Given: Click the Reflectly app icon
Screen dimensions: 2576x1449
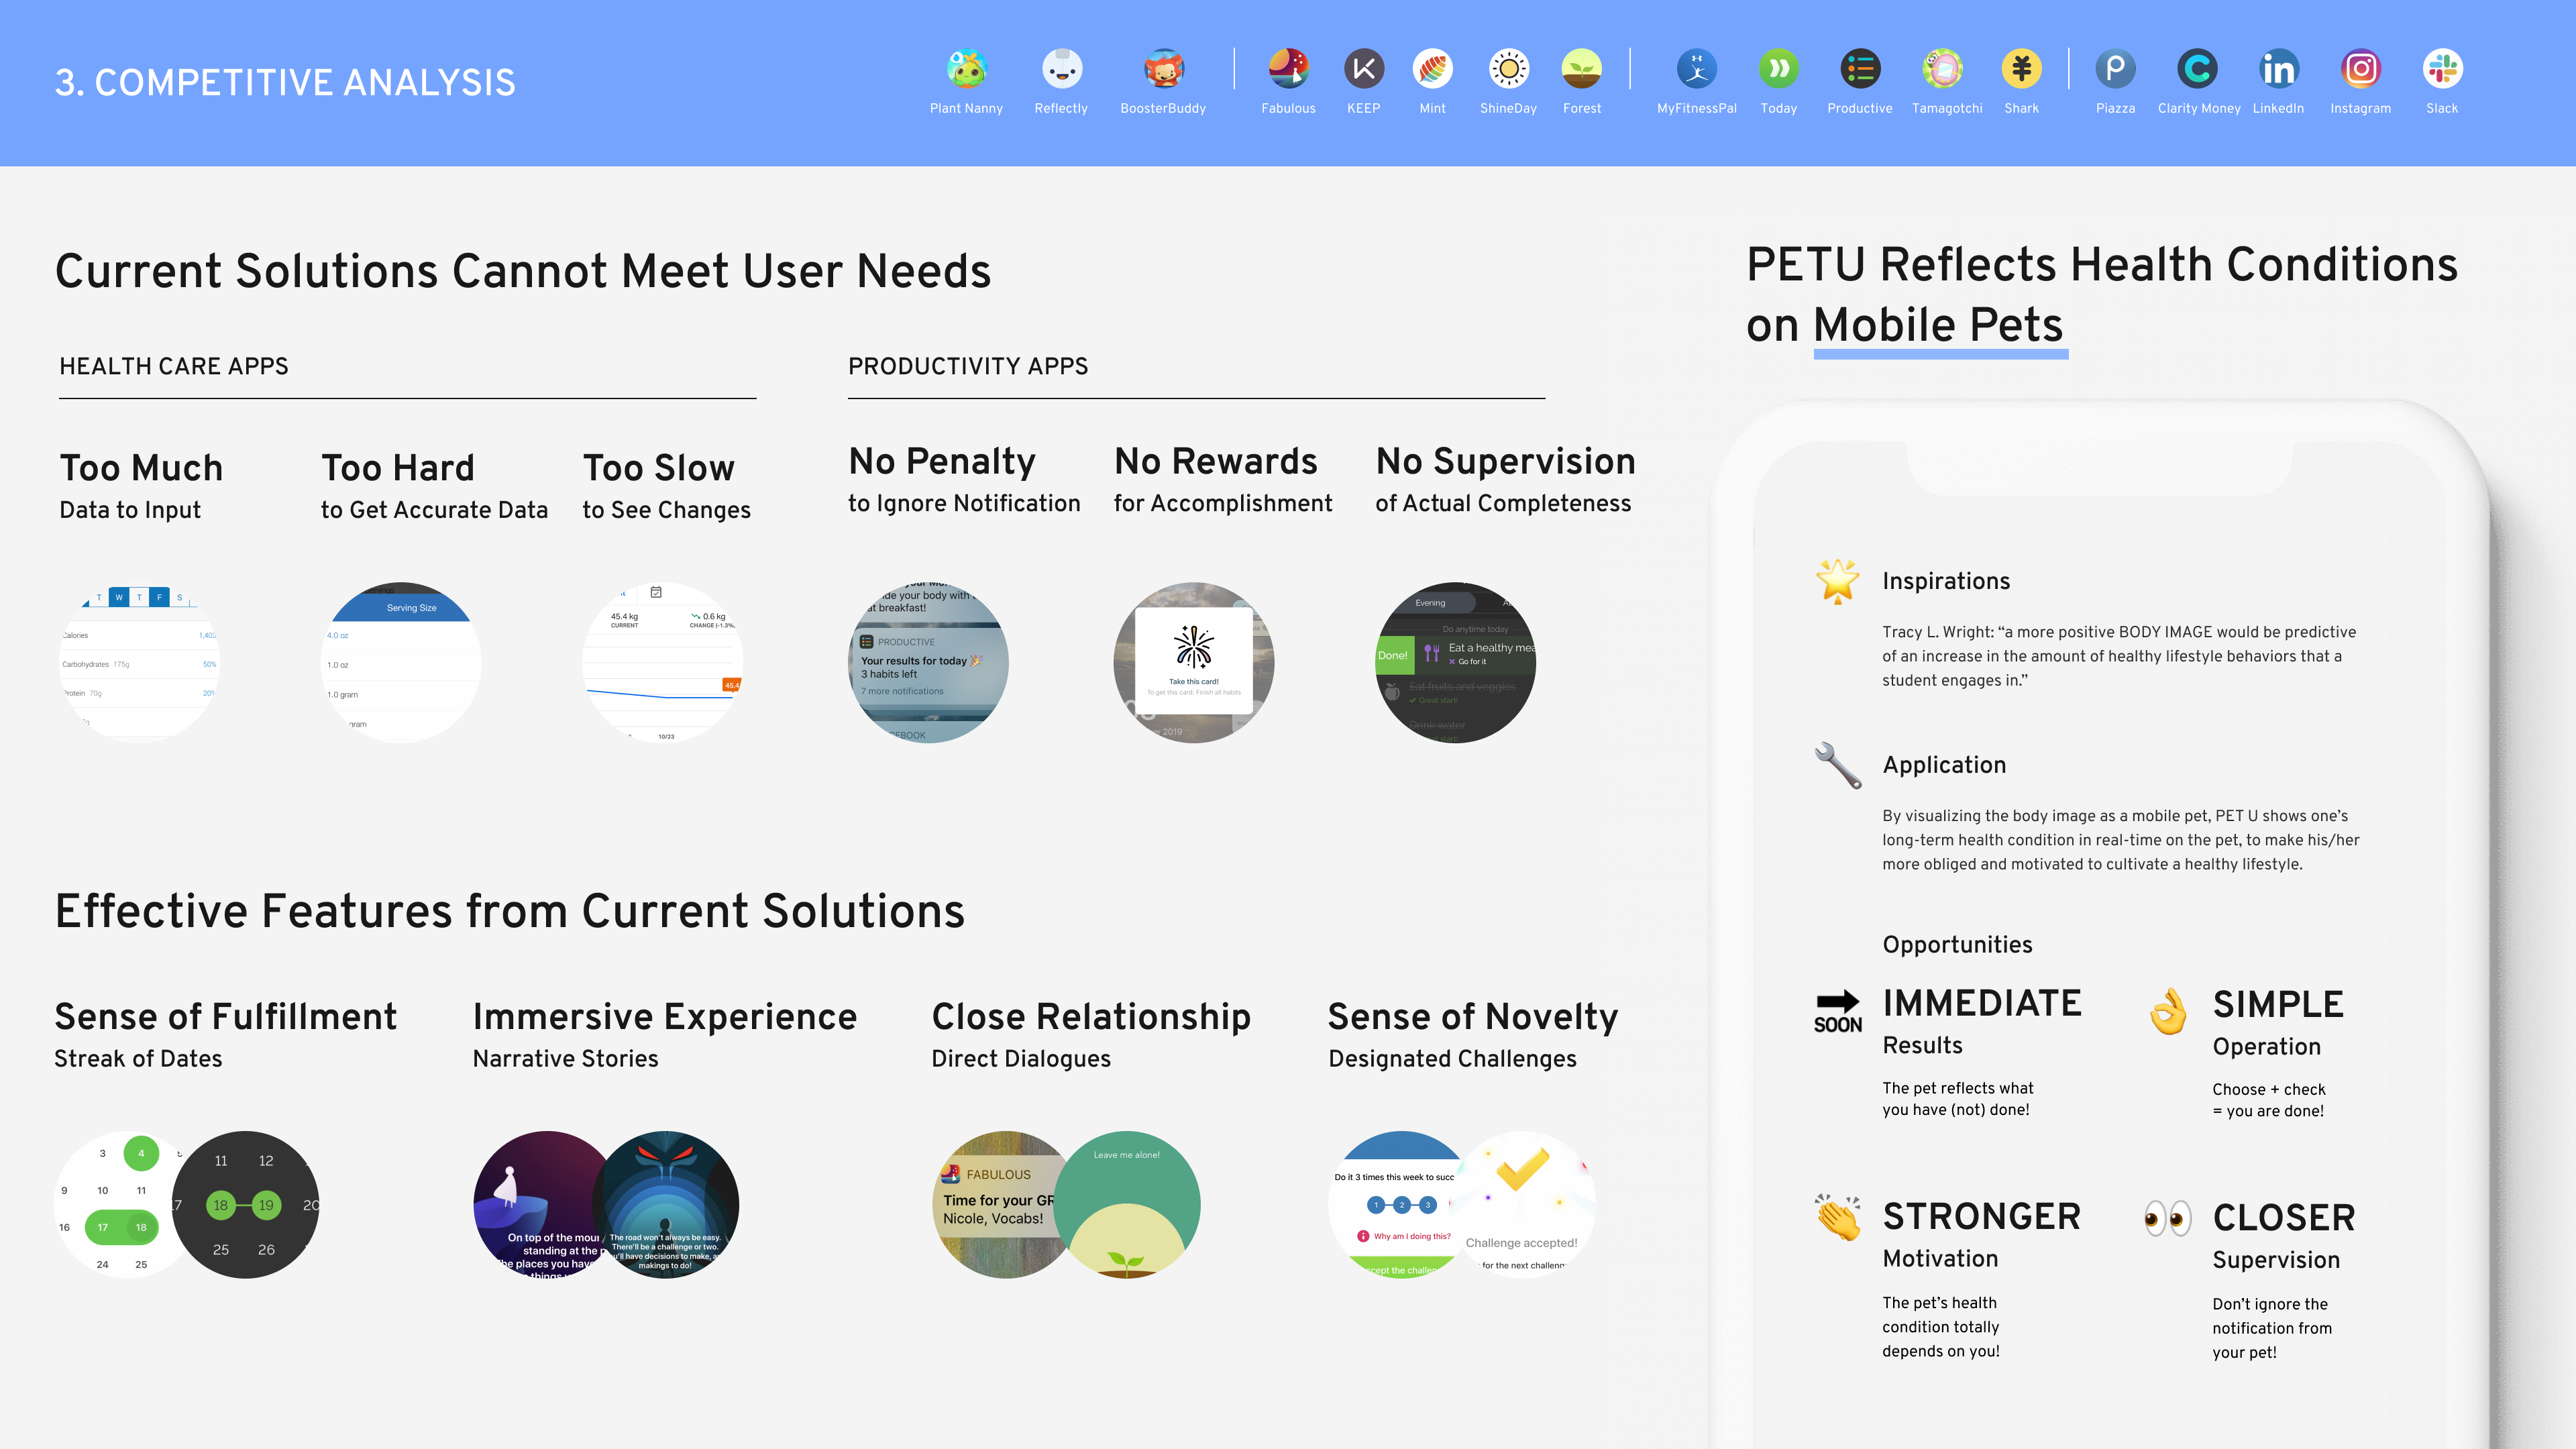Looking at the screenshot, I should [1061, 69].
